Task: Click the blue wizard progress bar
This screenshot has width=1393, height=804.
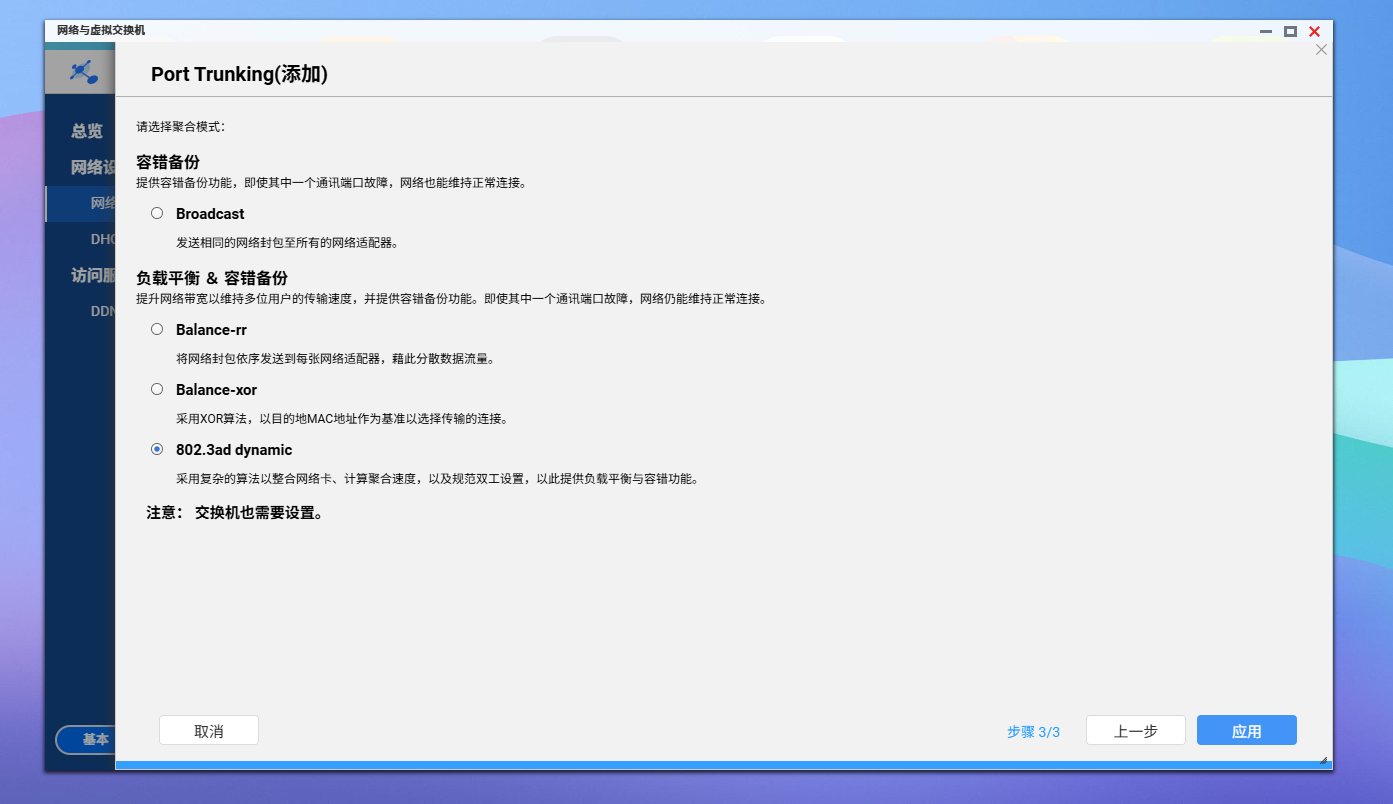Action: tap(723, 765)
